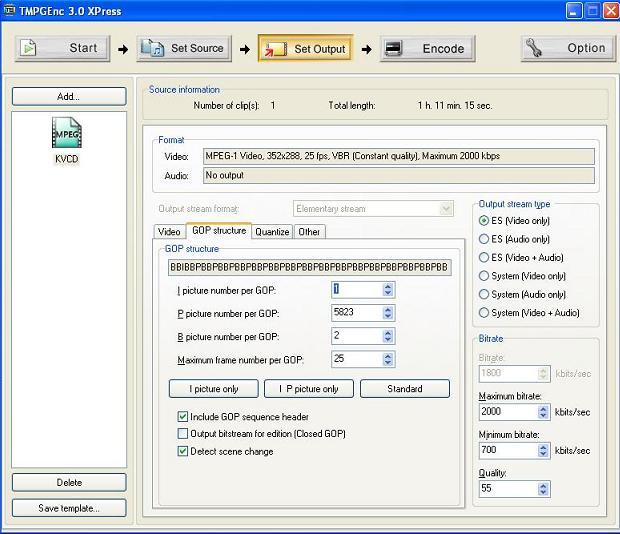
Task: Select System (Video + Audio) stream type
Action: pyautogui.click(x=484, y=313)
